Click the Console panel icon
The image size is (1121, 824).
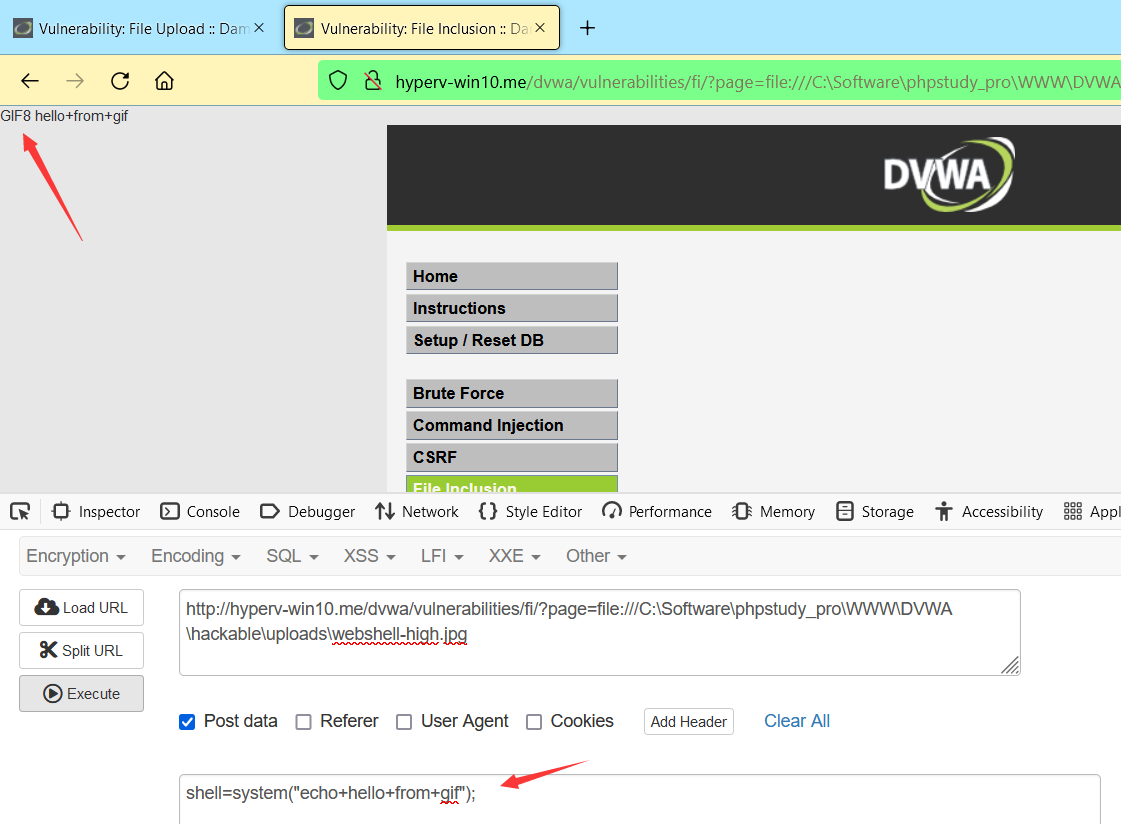(169, 512)
